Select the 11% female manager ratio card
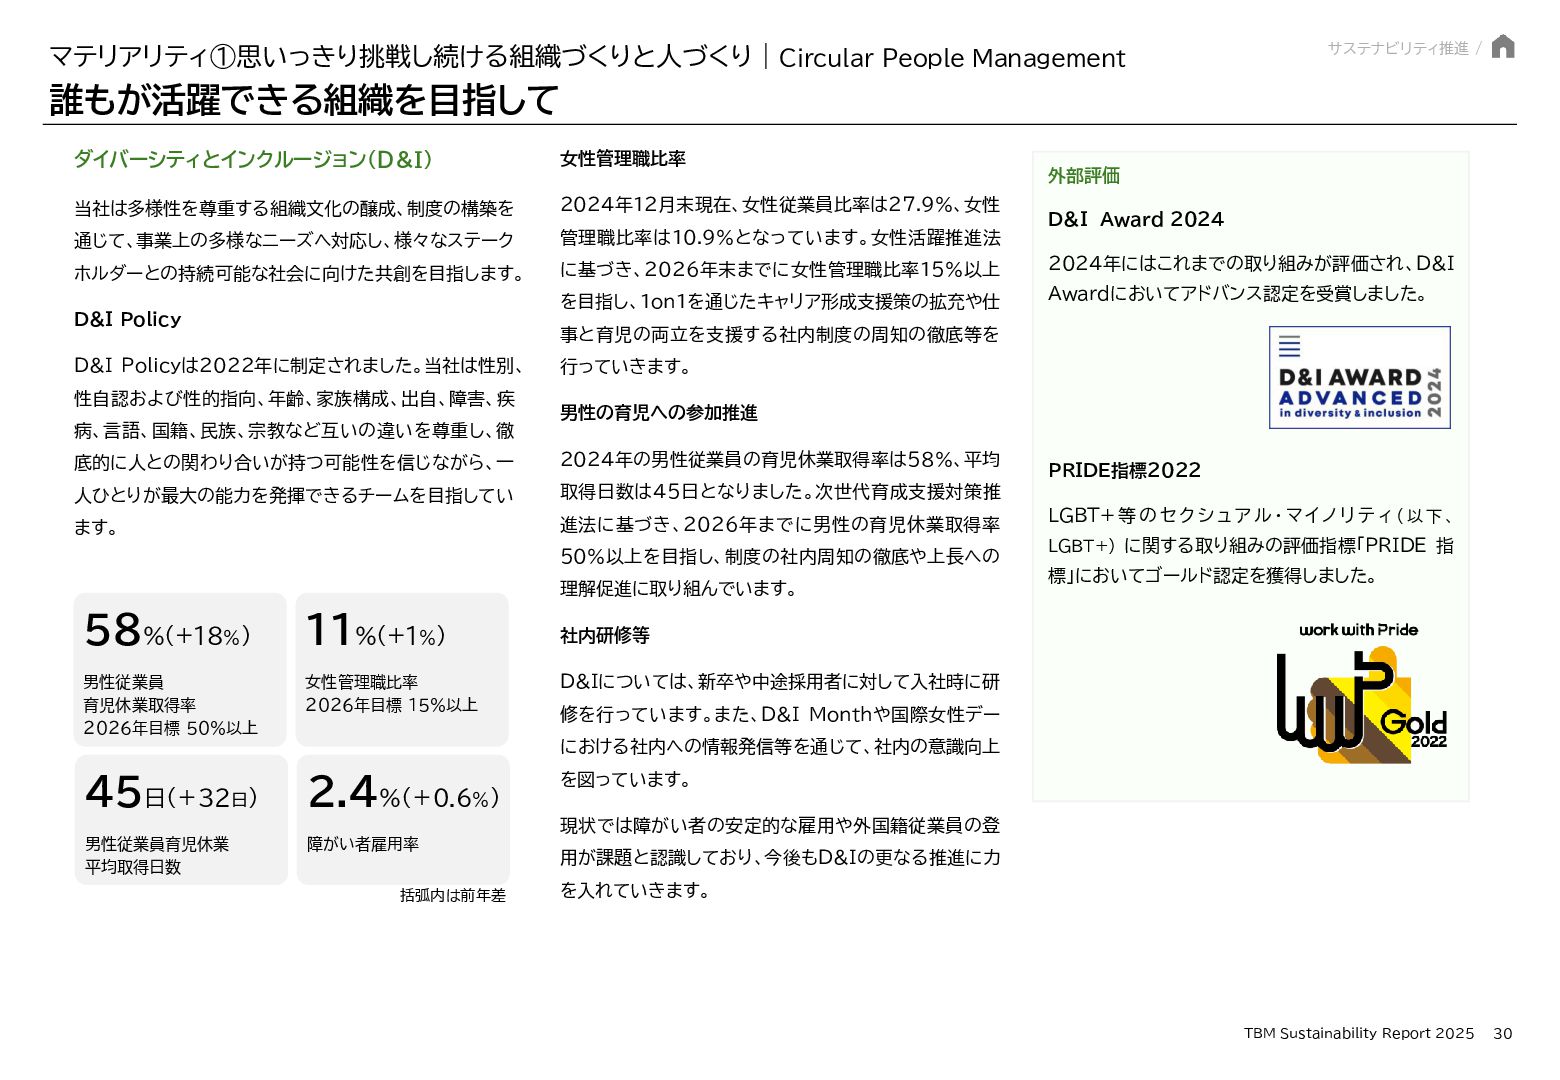Viewport: 1560px width, 1080px height. (402, 670)
